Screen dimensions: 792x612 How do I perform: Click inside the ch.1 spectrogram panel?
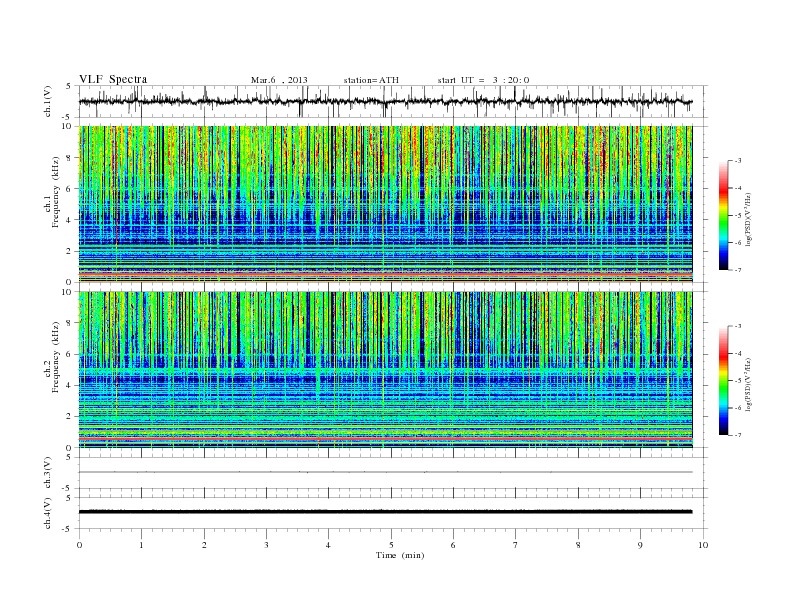[x=385, y=204]
